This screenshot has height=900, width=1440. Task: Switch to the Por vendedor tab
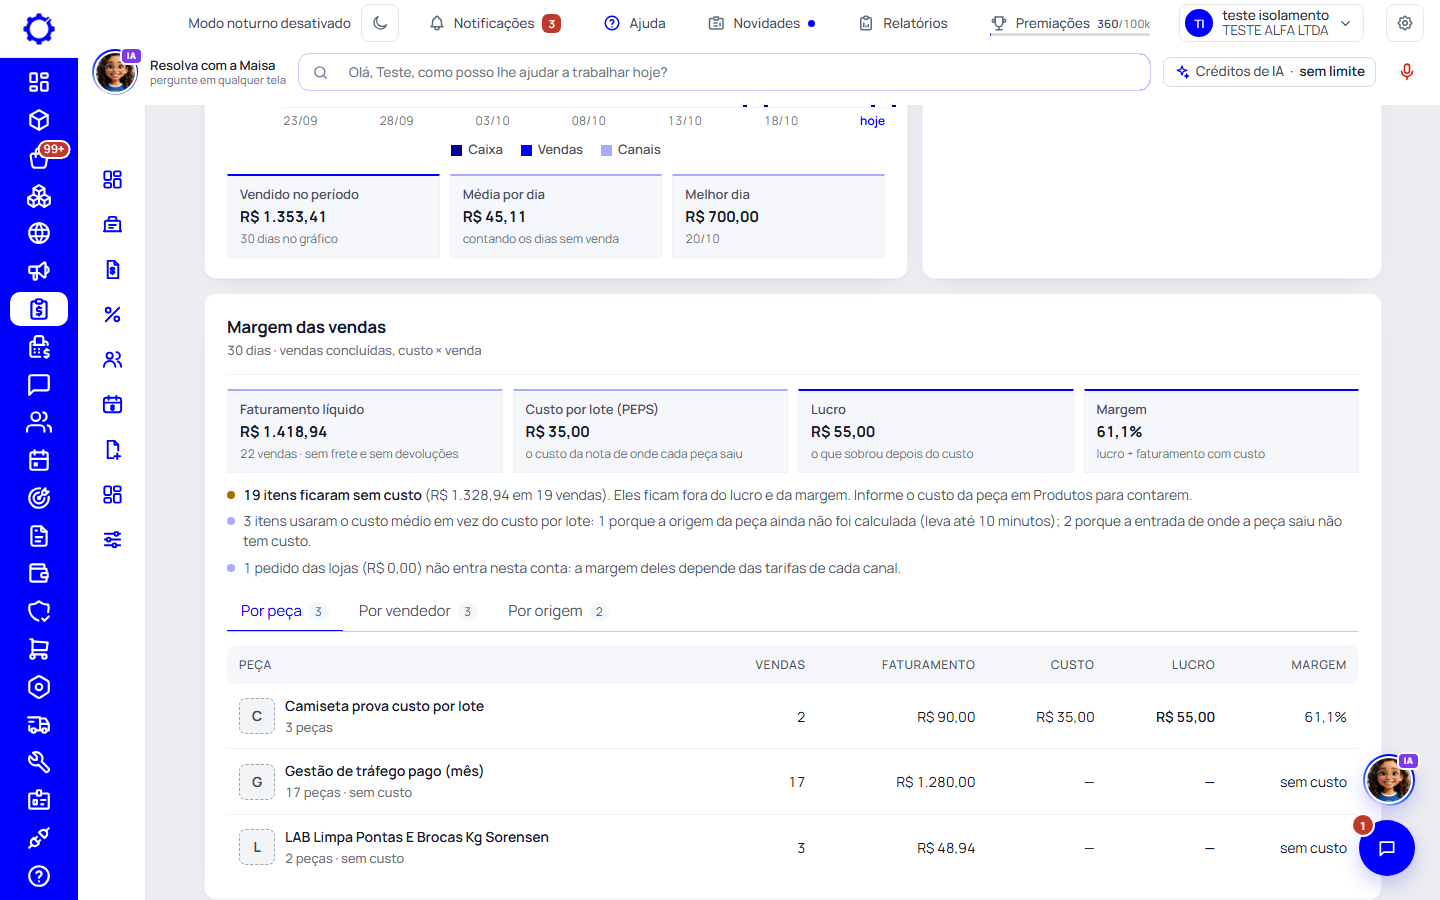(x=417, y=611)
